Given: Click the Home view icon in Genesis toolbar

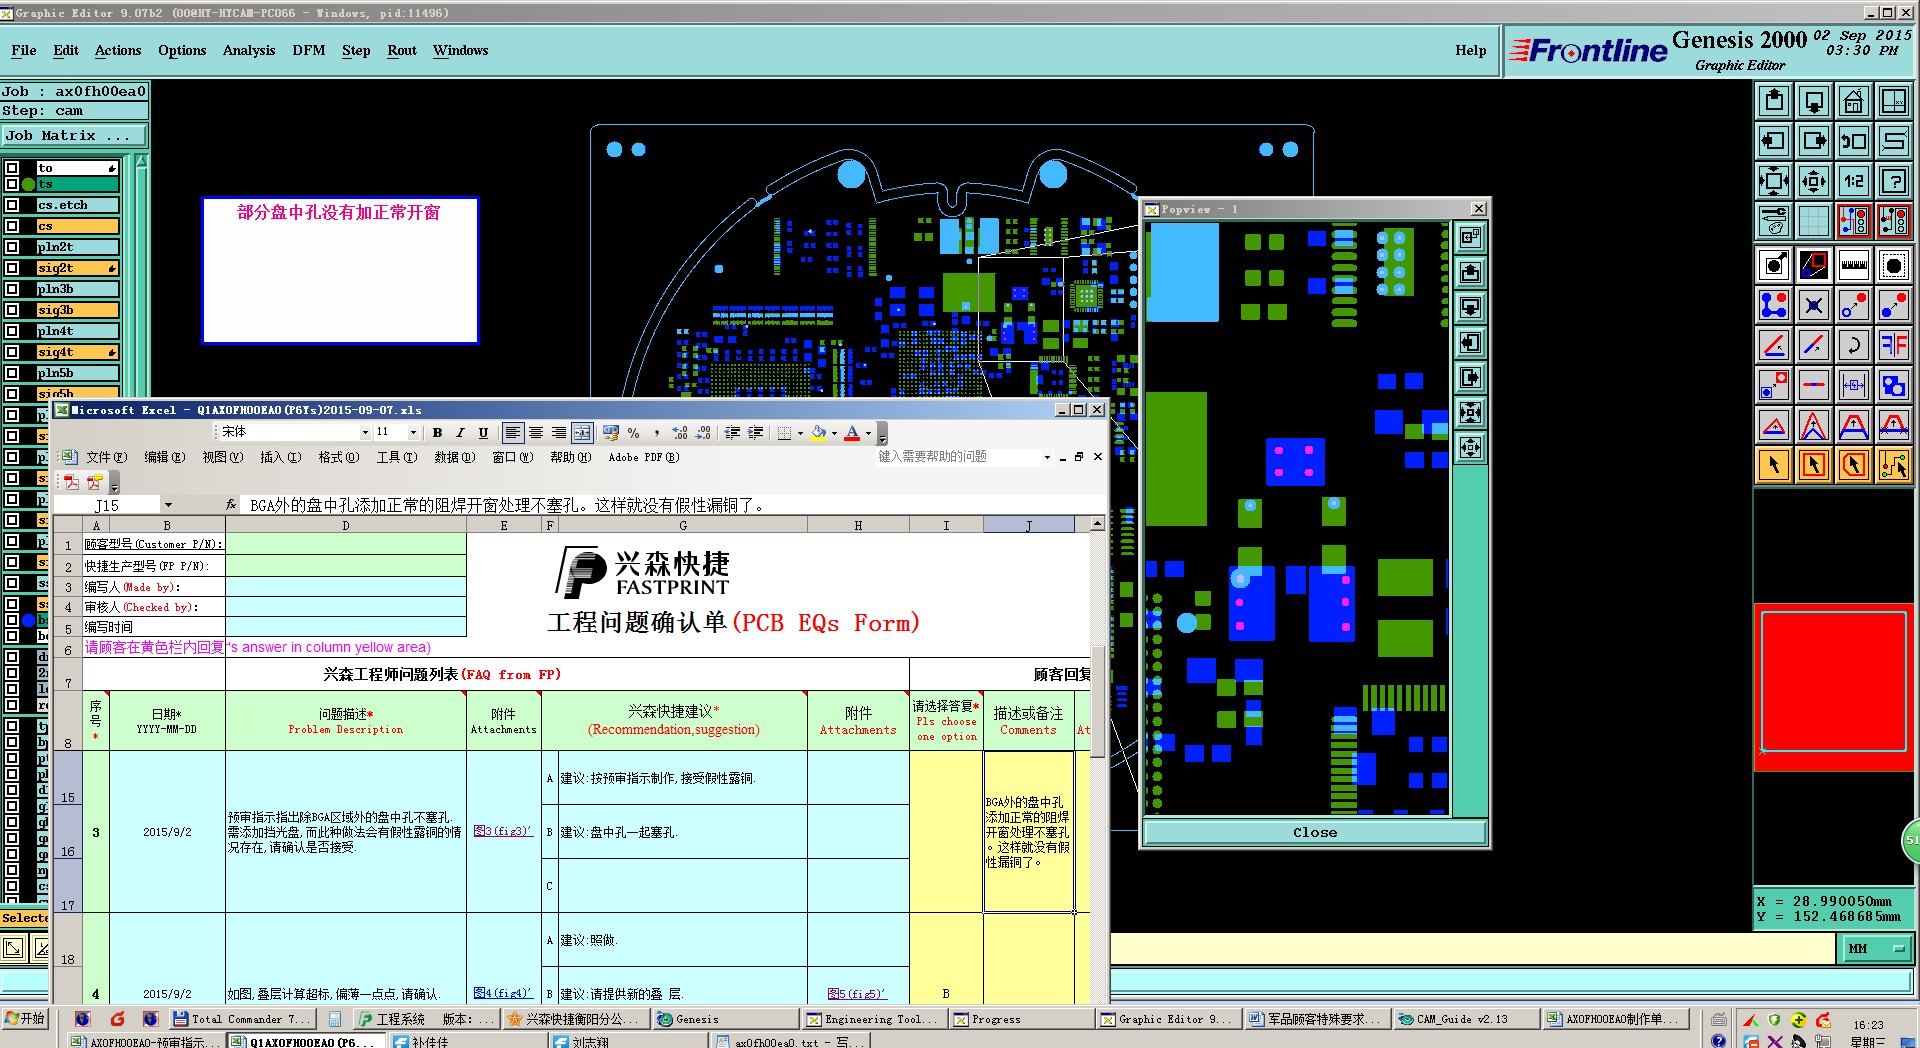Looking at the screenshot, I should click(1853, 101).
